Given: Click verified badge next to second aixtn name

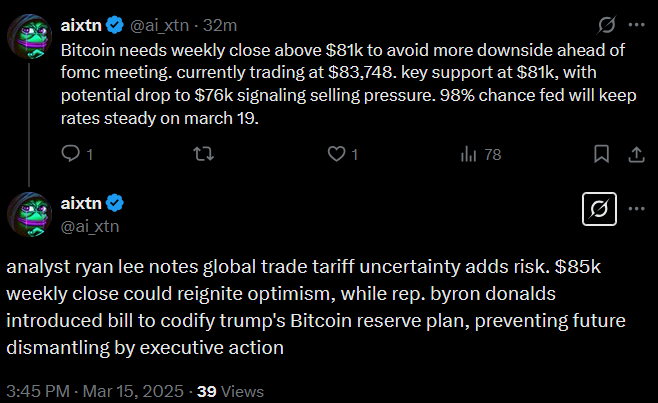Looking at the screenshot, I should tap(115, 203).
